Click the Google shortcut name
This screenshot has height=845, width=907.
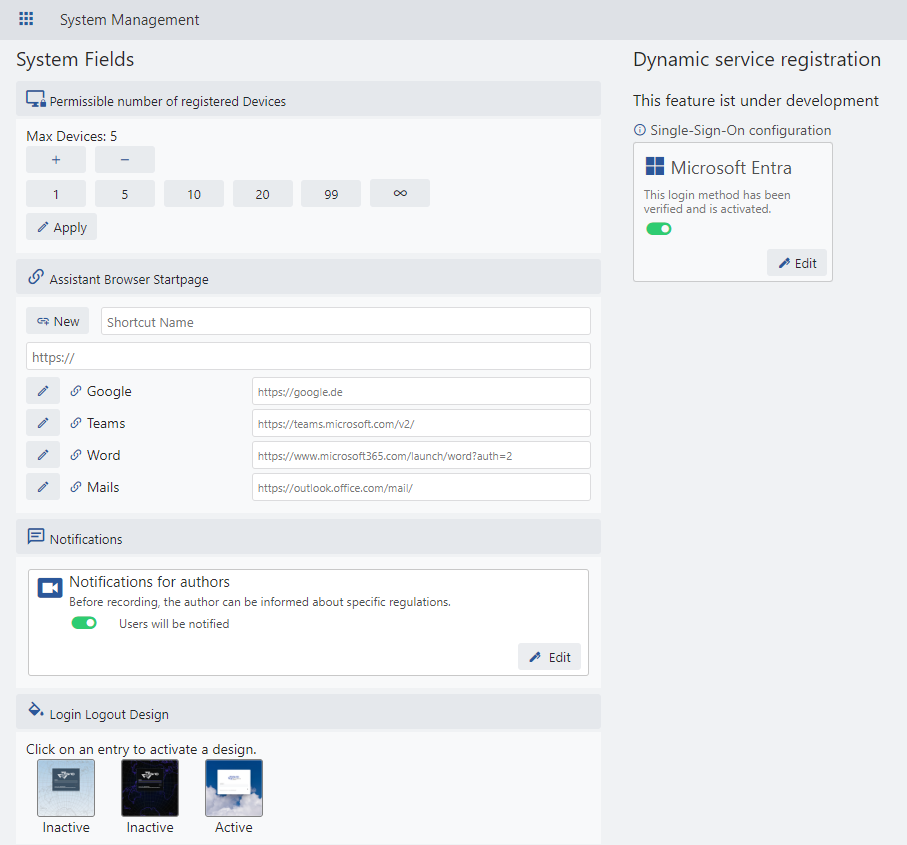click(x=109, y=392)
